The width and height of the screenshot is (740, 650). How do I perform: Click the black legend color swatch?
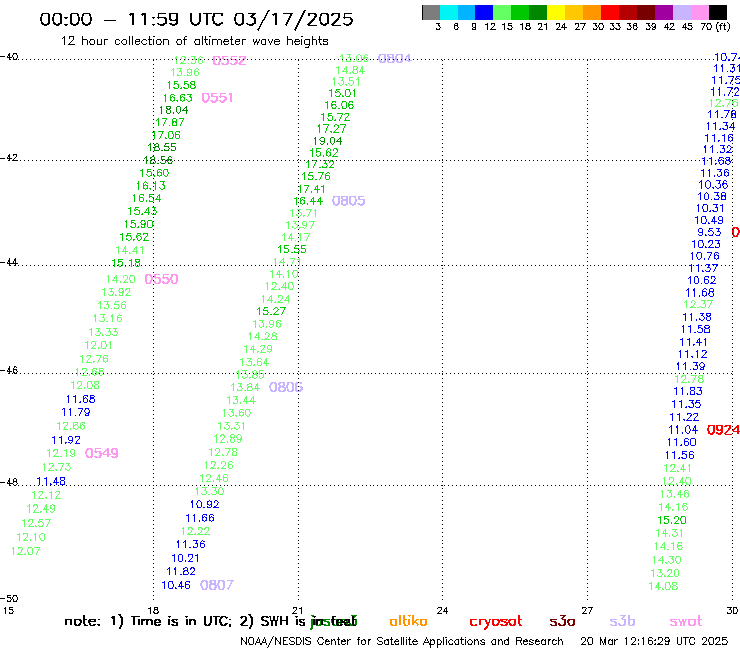click(x=718, y=13)
